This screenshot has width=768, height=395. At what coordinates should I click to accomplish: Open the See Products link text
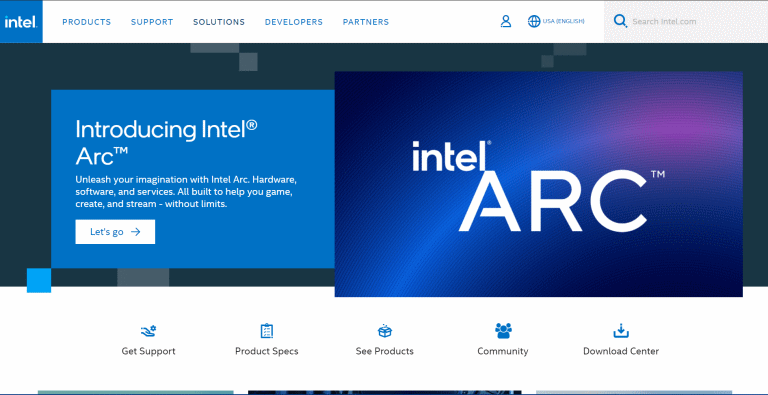pos(384,351)
